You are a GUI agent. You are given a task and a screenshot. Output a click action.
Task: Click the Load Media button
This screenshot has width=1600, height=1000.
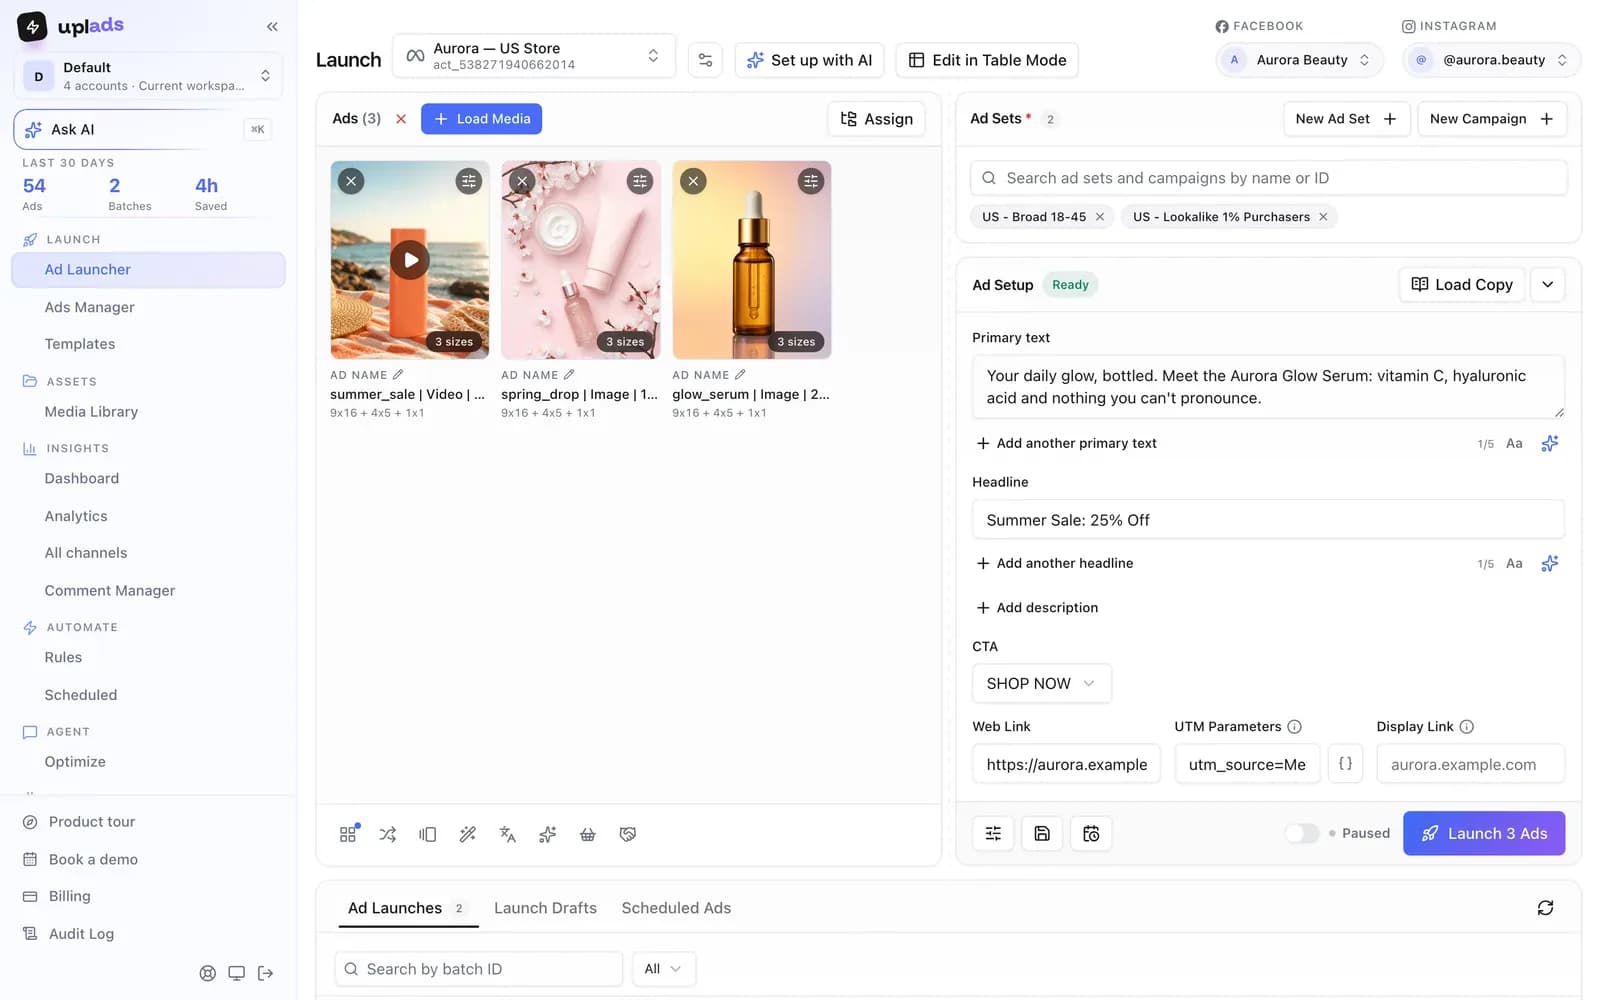click(482, 119)
